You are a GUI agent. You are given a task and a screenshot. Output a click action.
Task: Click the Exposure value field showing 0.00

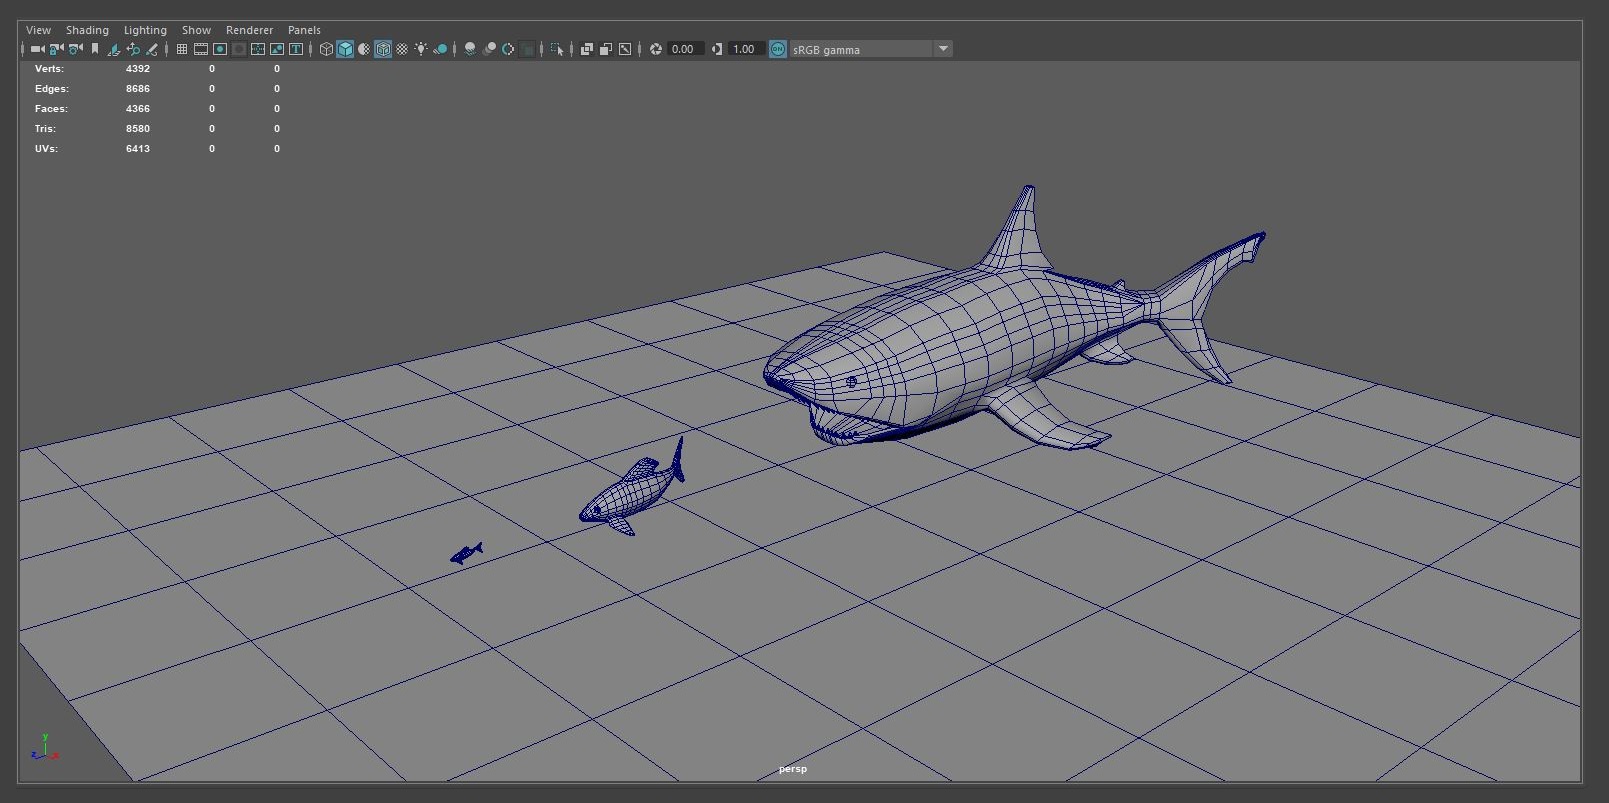pos(684,49)
